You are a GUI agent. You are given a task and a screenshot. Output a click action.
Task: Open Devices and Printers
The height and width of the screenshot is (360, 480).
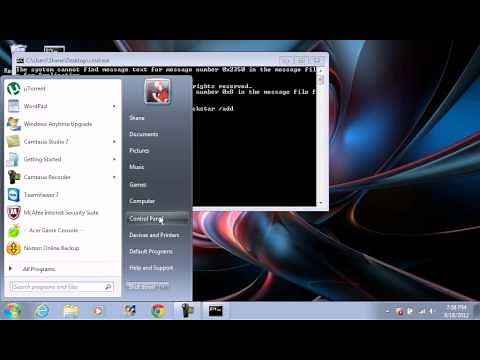click(x=154, y=235)
